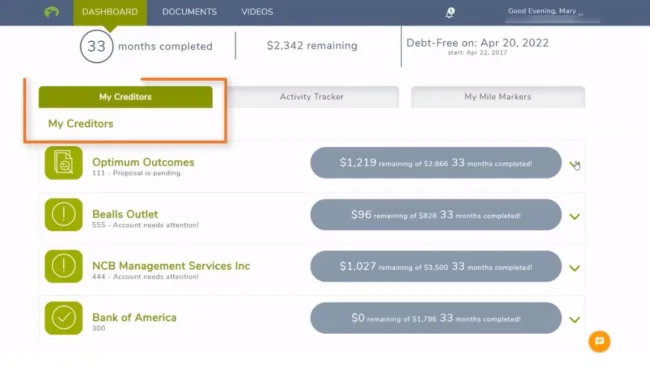Click the Bank of America creditor name
The image size is (650, 366).
[134, 318]
